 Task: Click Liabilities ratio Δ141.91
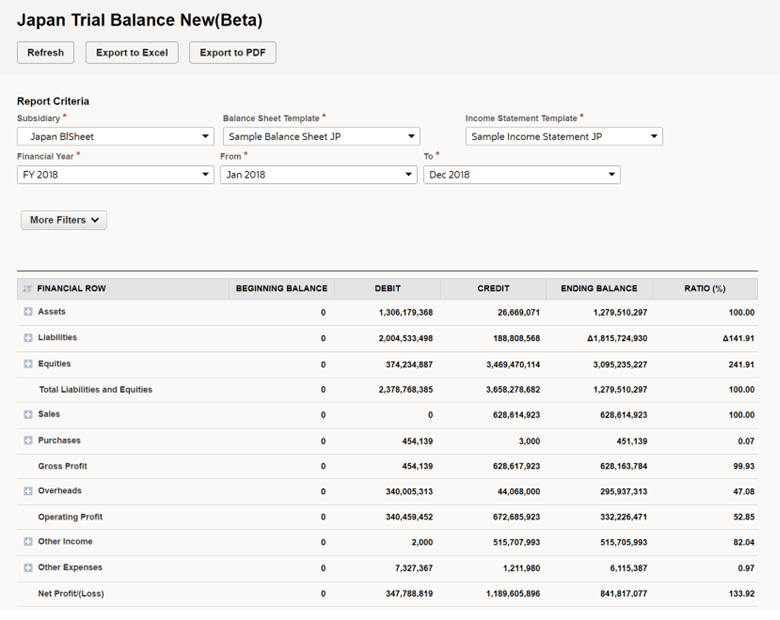738,338
